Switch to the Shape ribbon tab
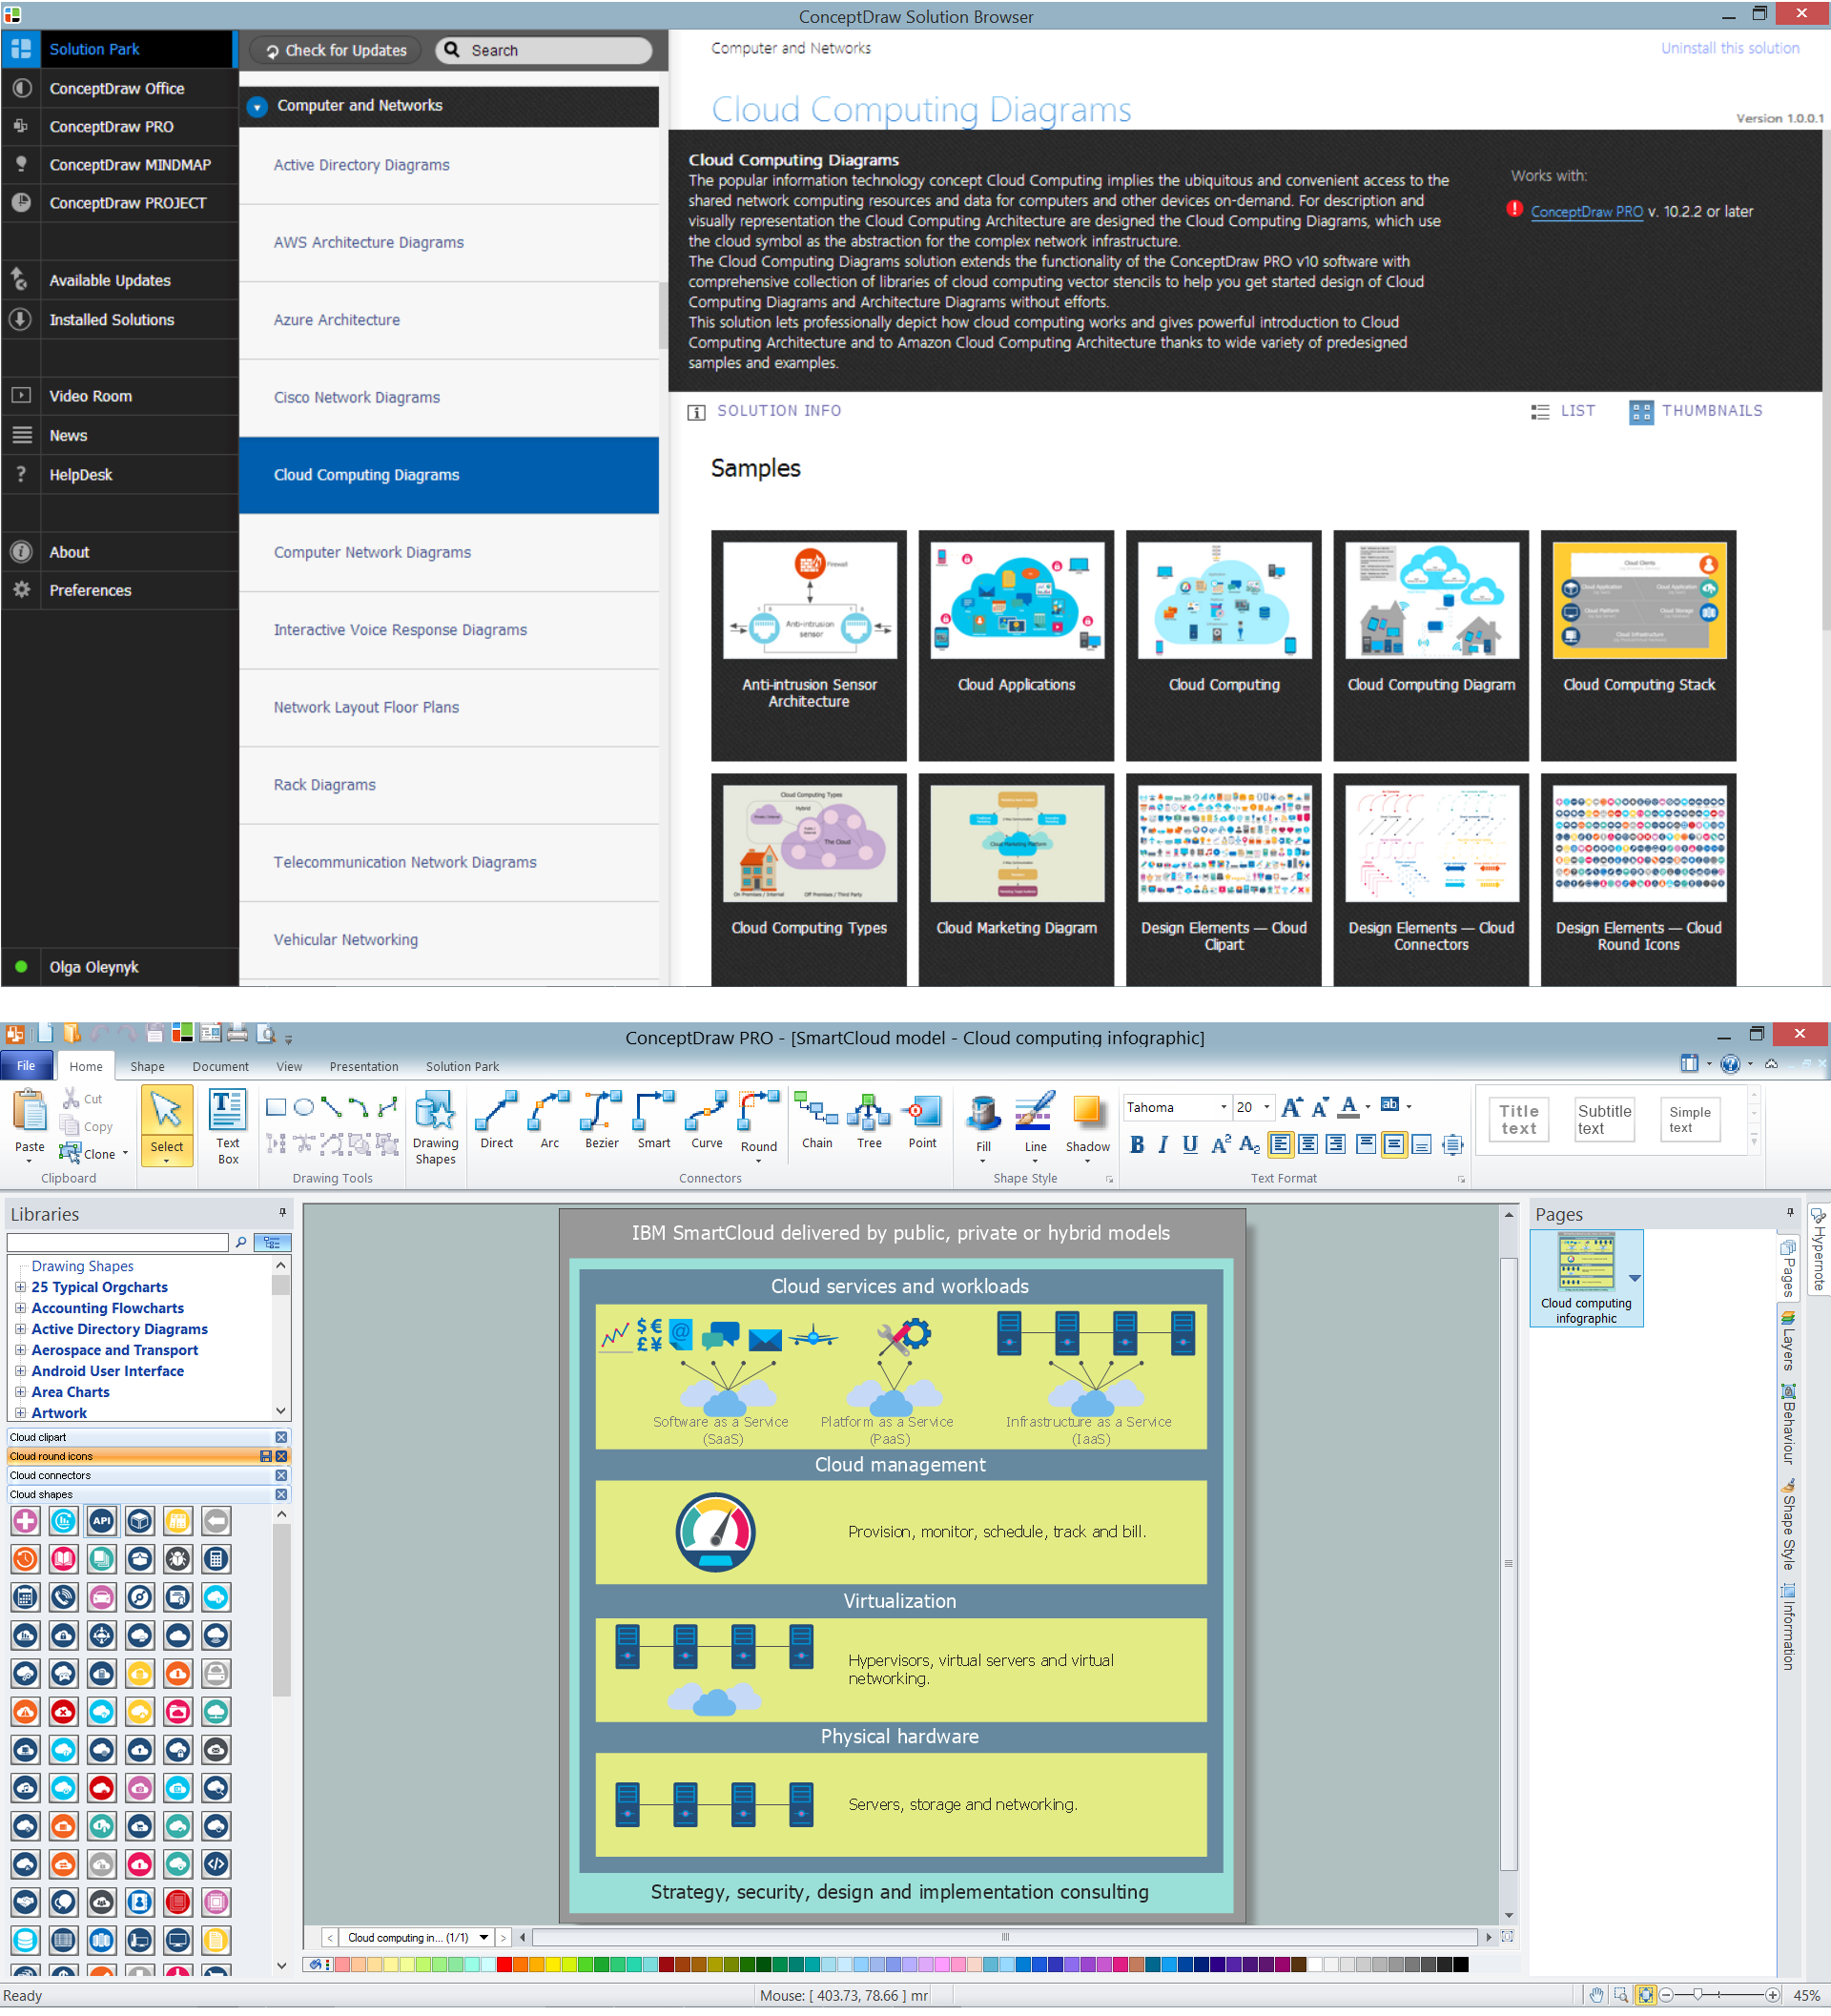1831x2016 pixels. point(147,1066)
